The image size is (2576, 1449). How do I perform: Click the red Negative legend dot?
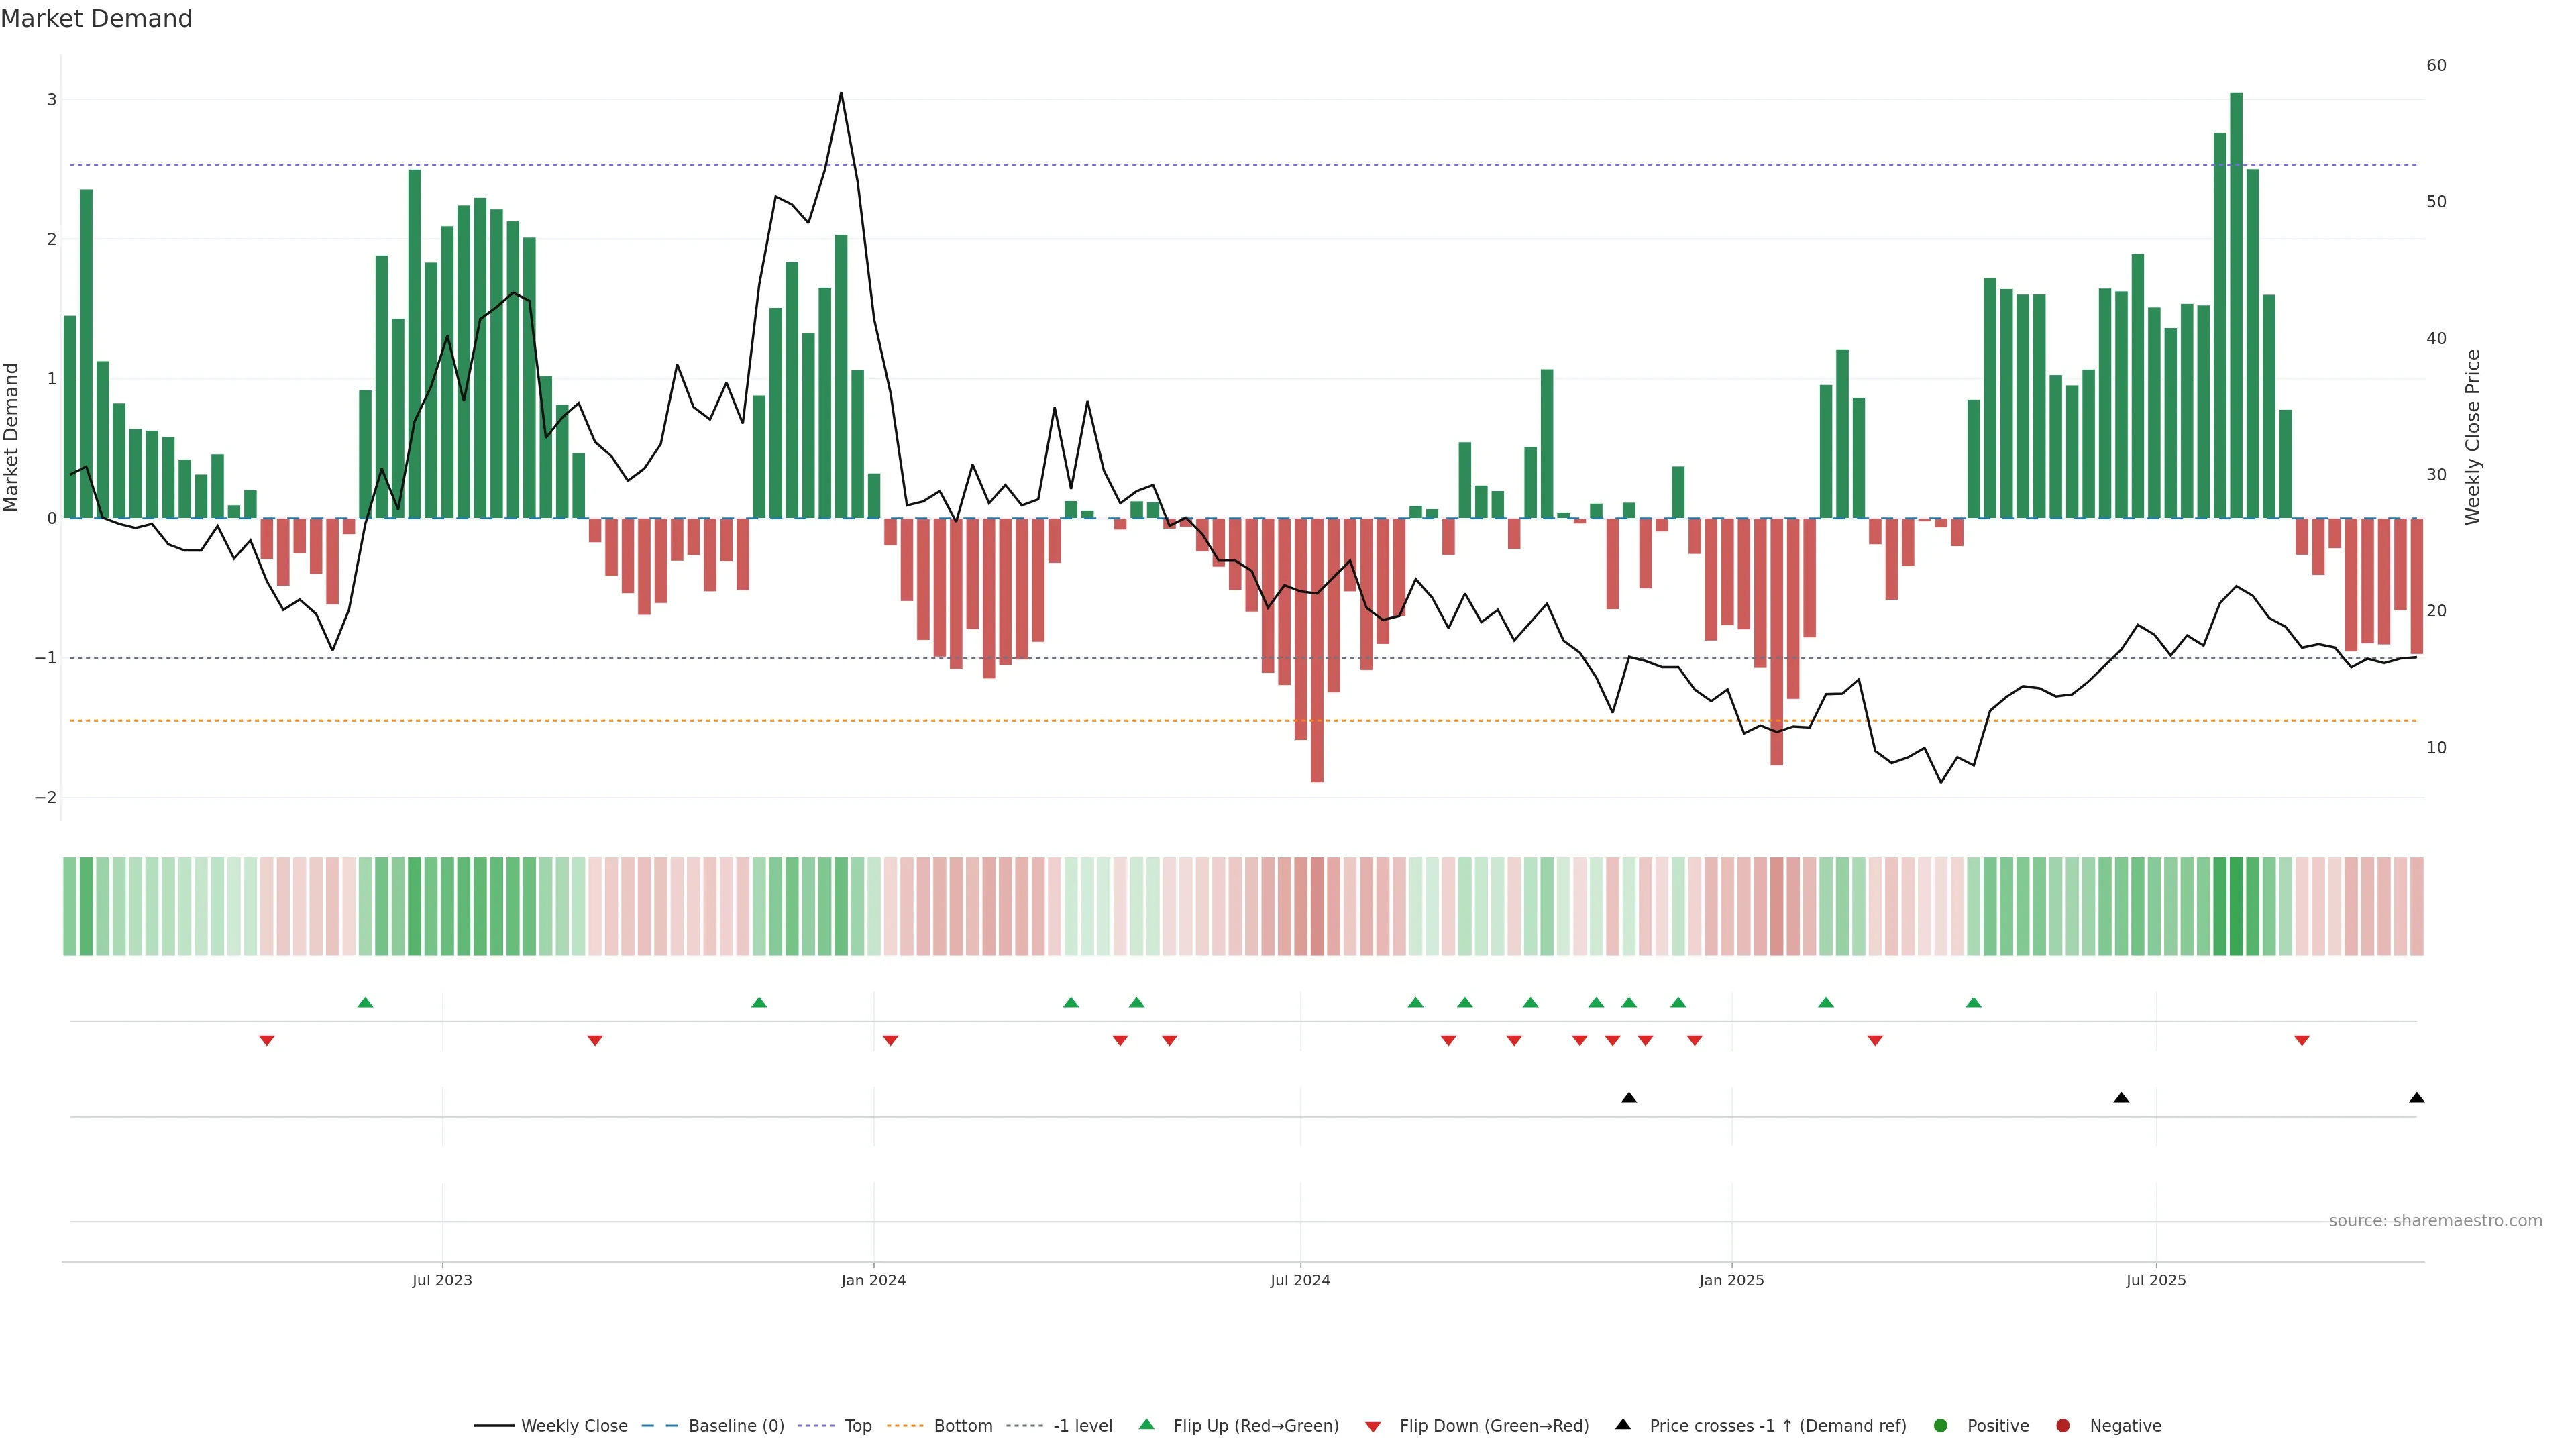(x=2063, y=1425)
